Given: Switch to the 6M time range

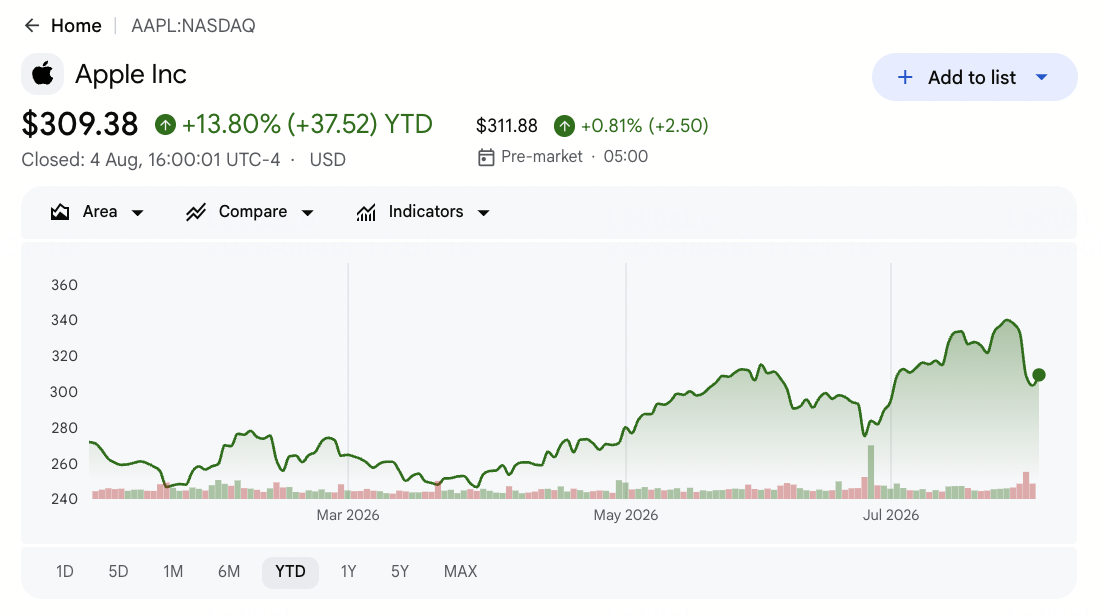Looking at the screenshot, I should tap(229, 572).
